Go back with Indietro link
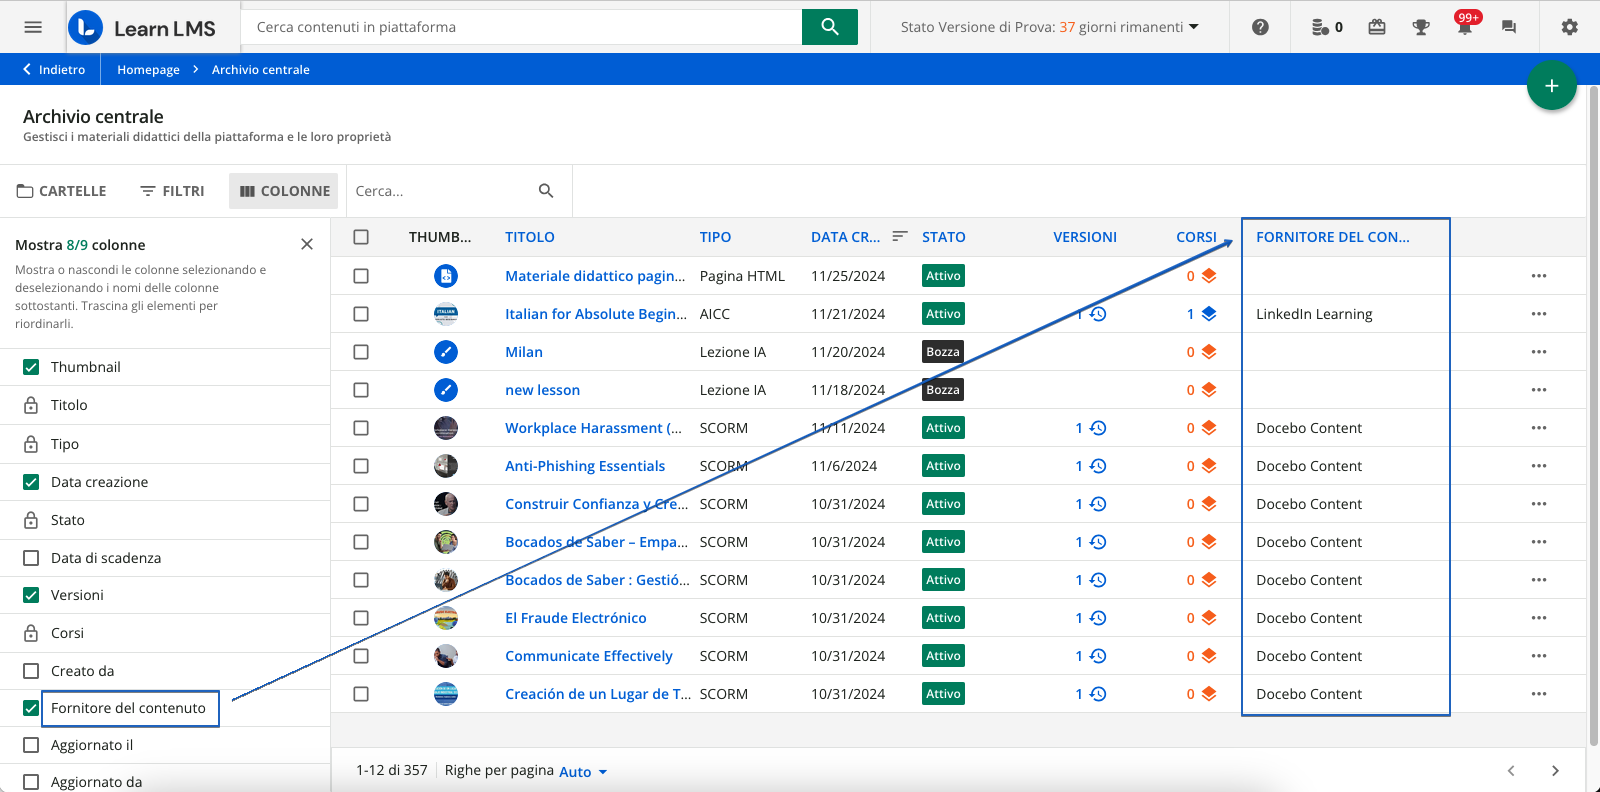The width and height of the screenshot is (1600, 792). (54, 69)
